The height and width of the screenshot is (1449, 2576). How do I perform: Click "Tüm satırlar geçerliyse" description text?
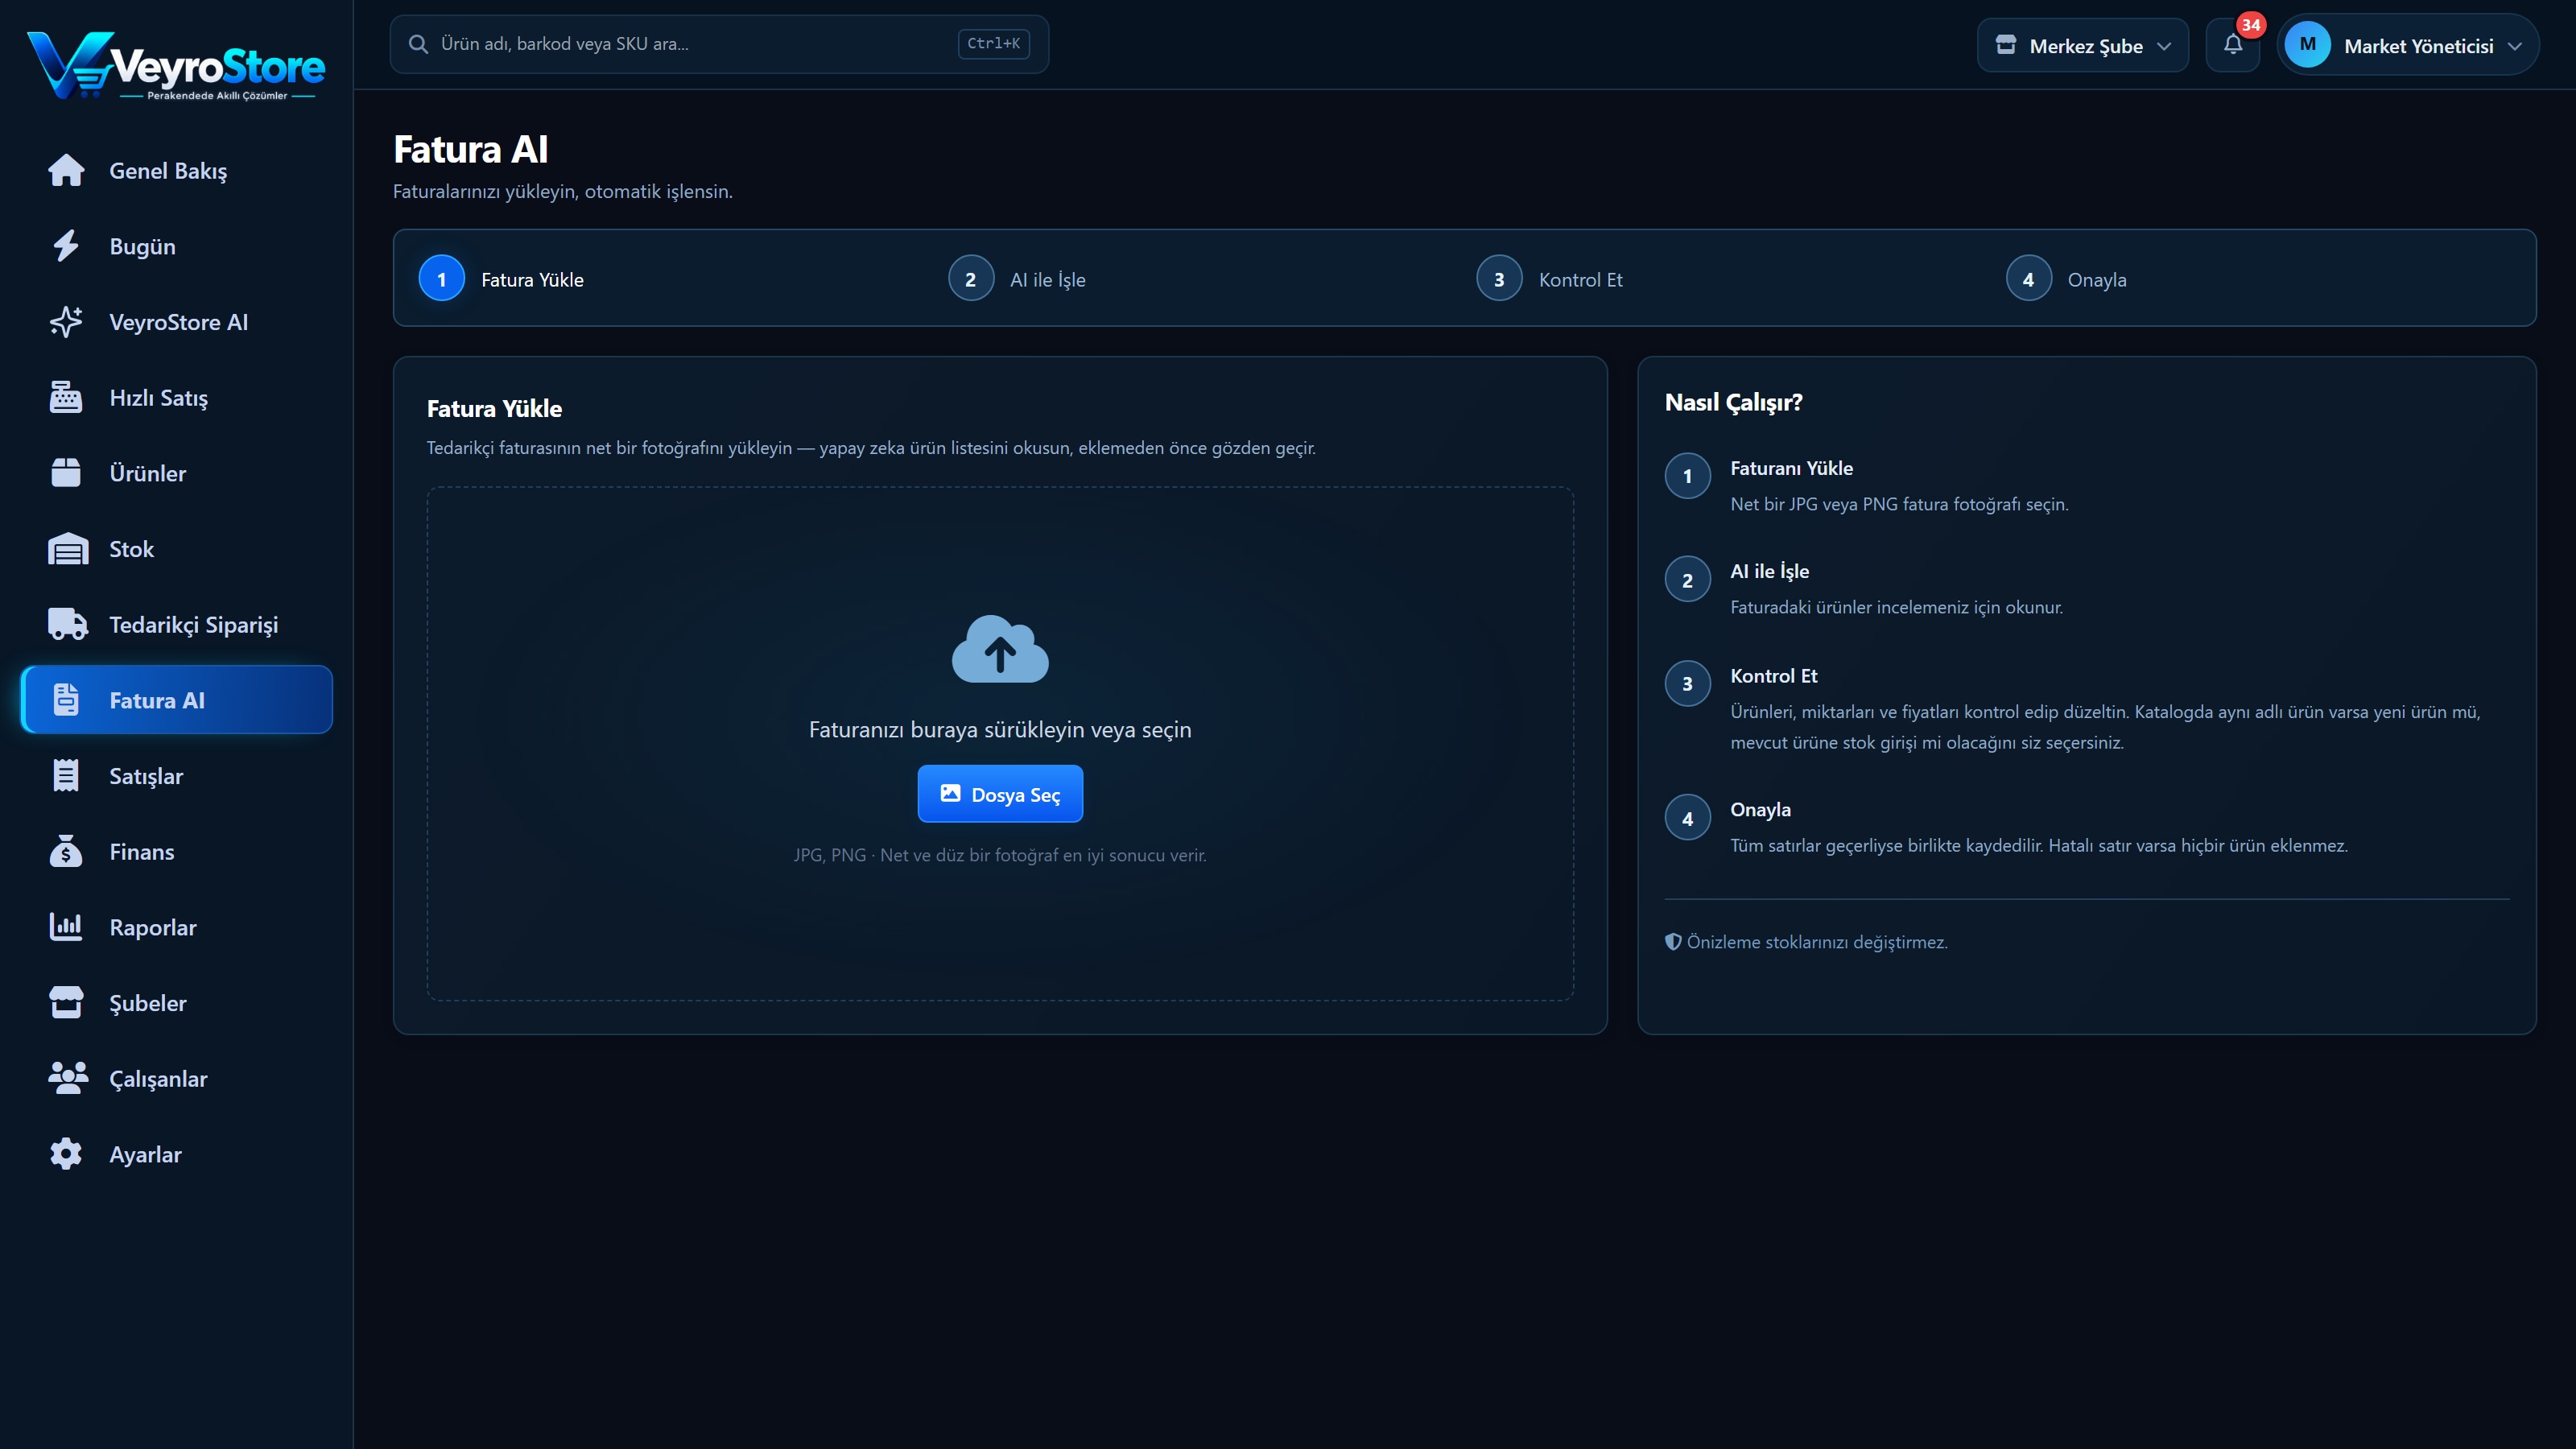(2038, 846)
